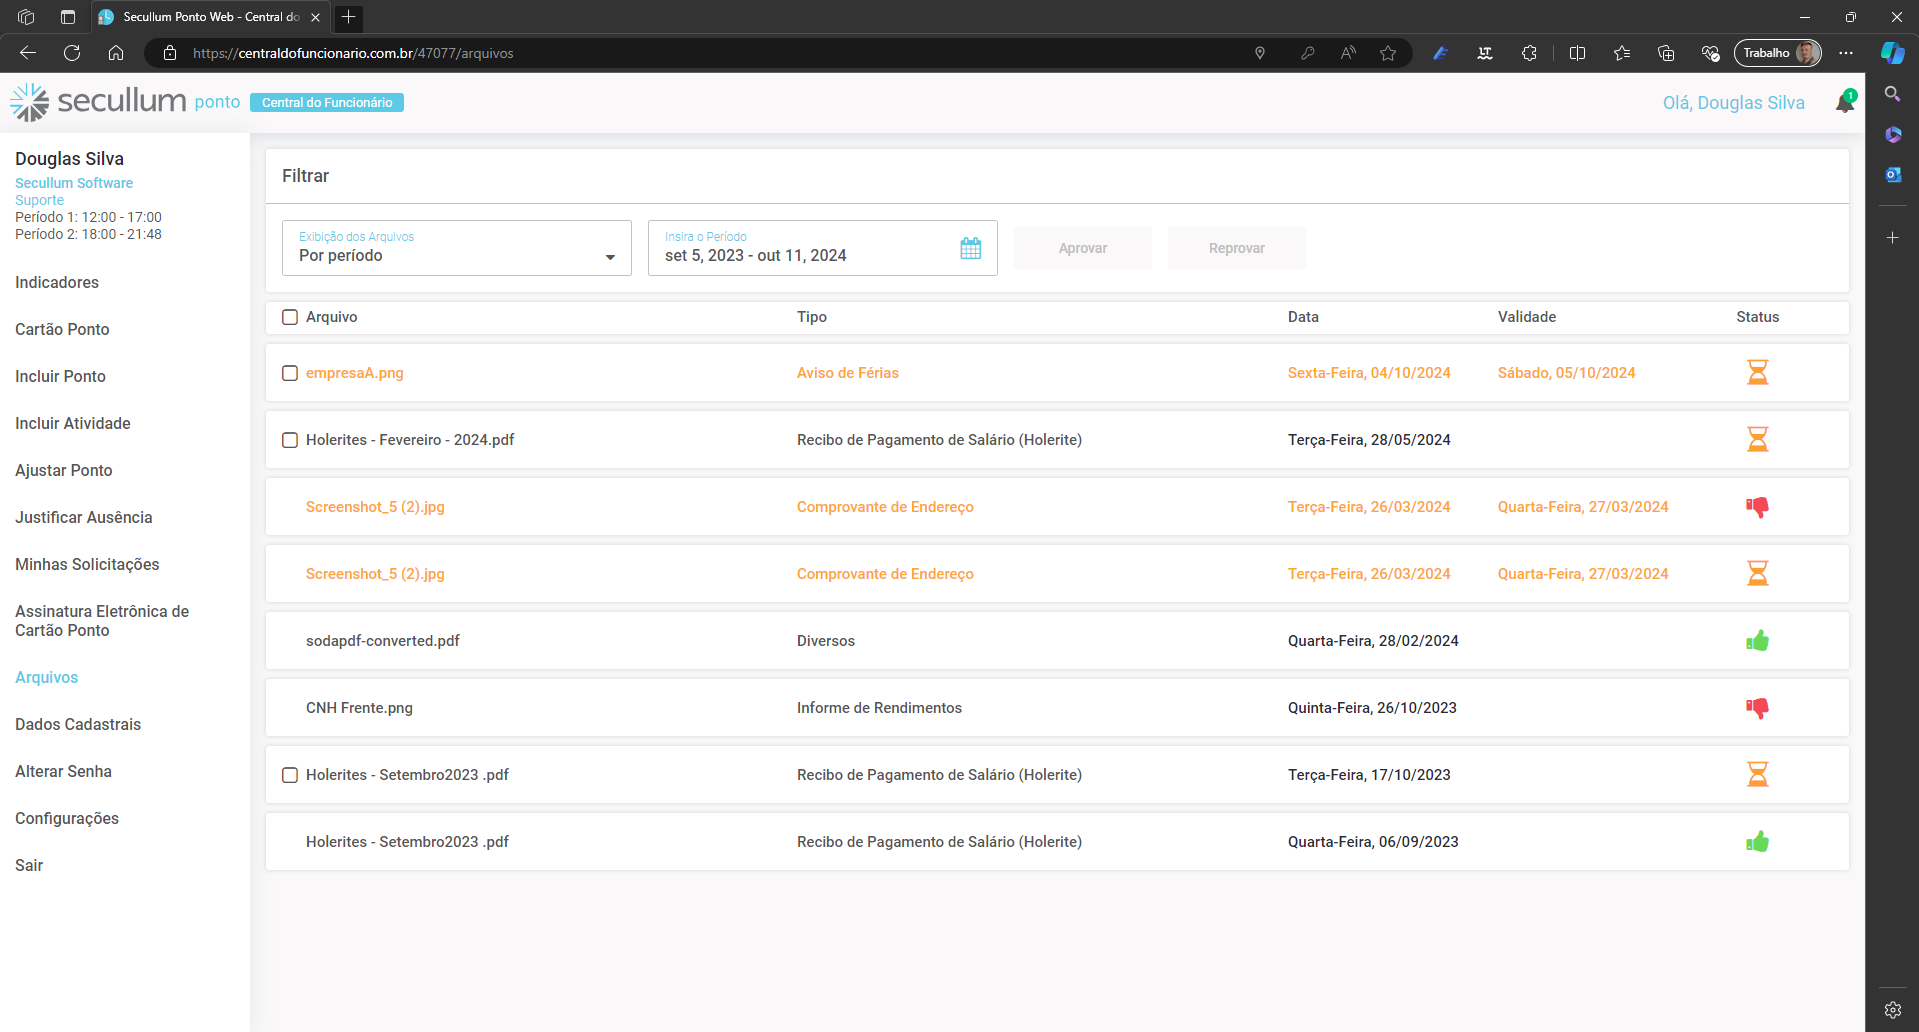Open Incluir Atividade menu item
The height and width of the screenshot is (1032, 1919).
(73, 424)
